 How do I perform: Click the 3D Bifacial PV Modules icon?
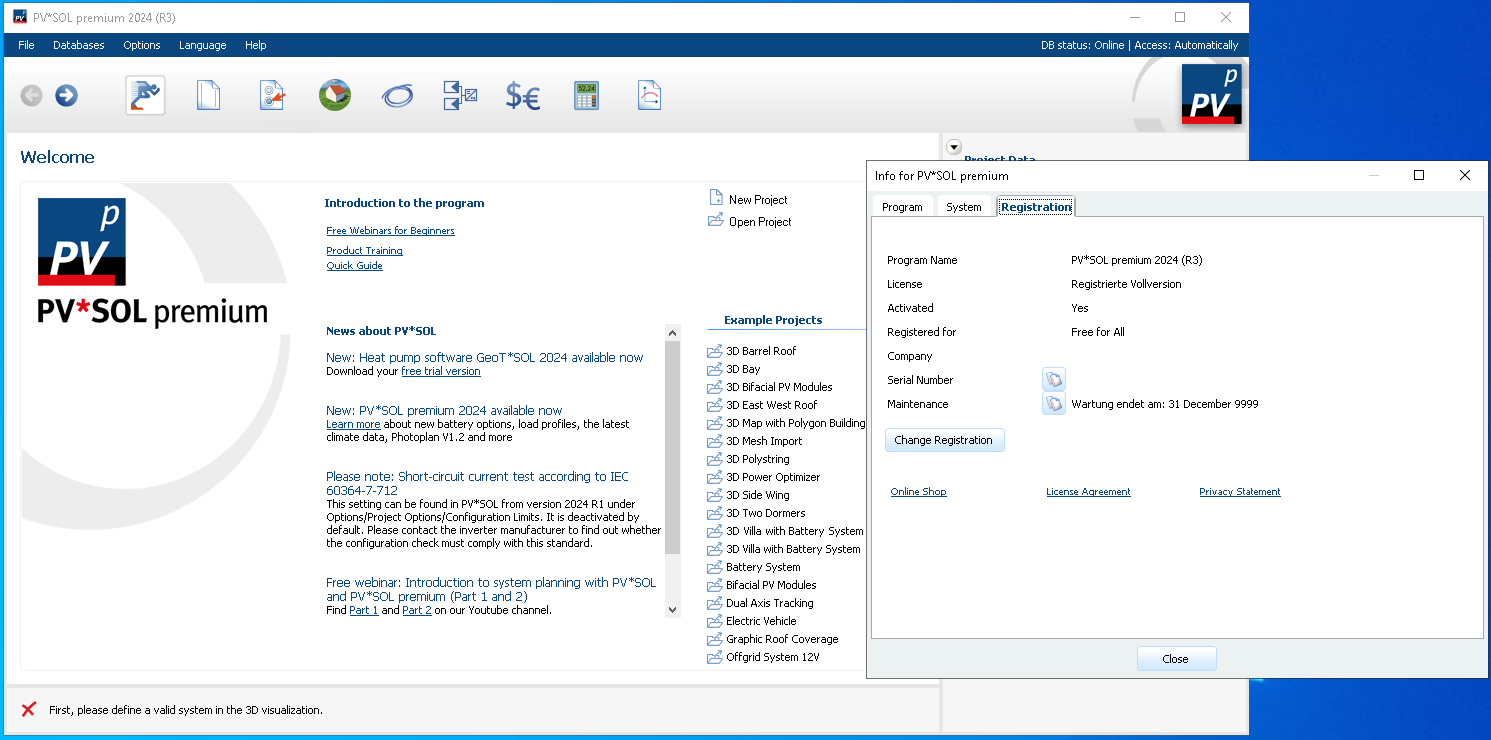tap(714, 387)
